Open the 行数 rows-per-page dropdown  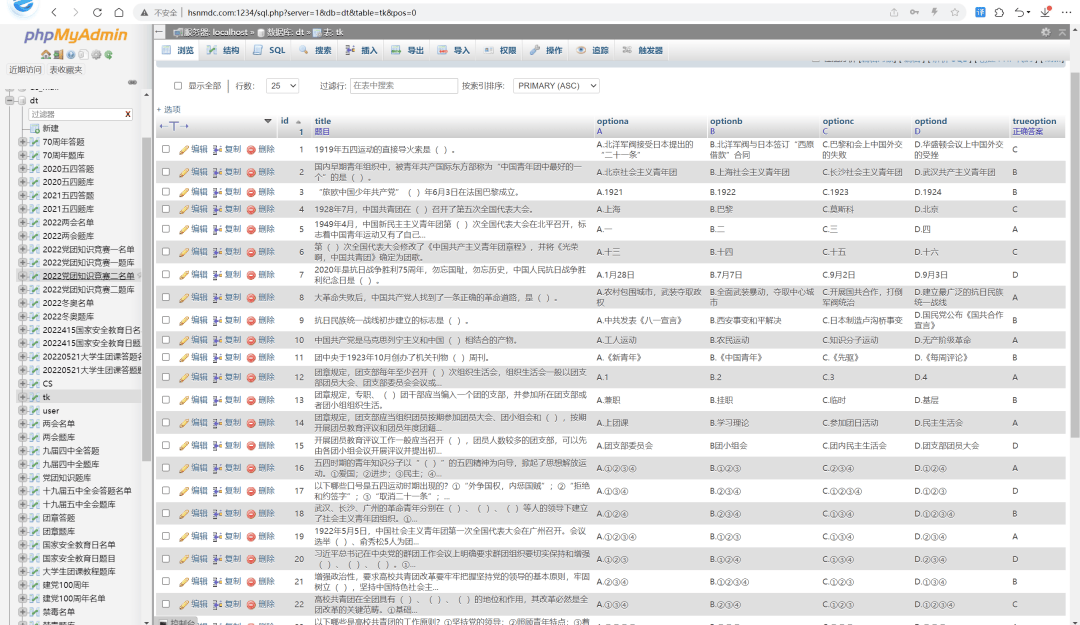click(x=281, y=86)
